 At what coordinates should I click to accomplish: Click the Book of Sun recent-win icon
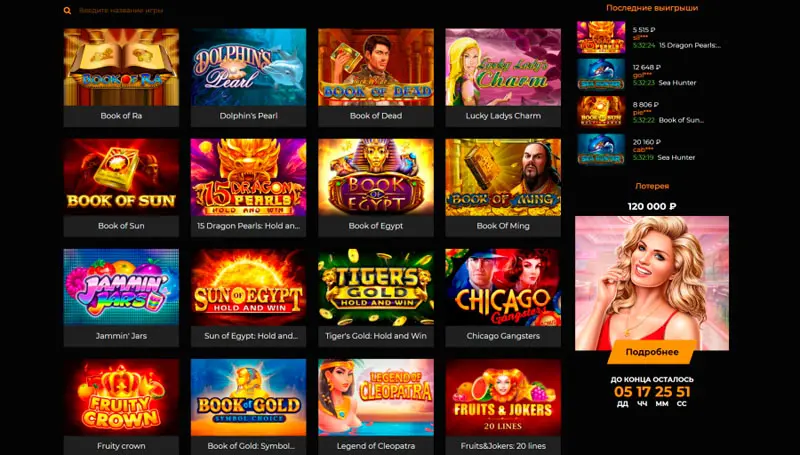(x=601, y=112)
